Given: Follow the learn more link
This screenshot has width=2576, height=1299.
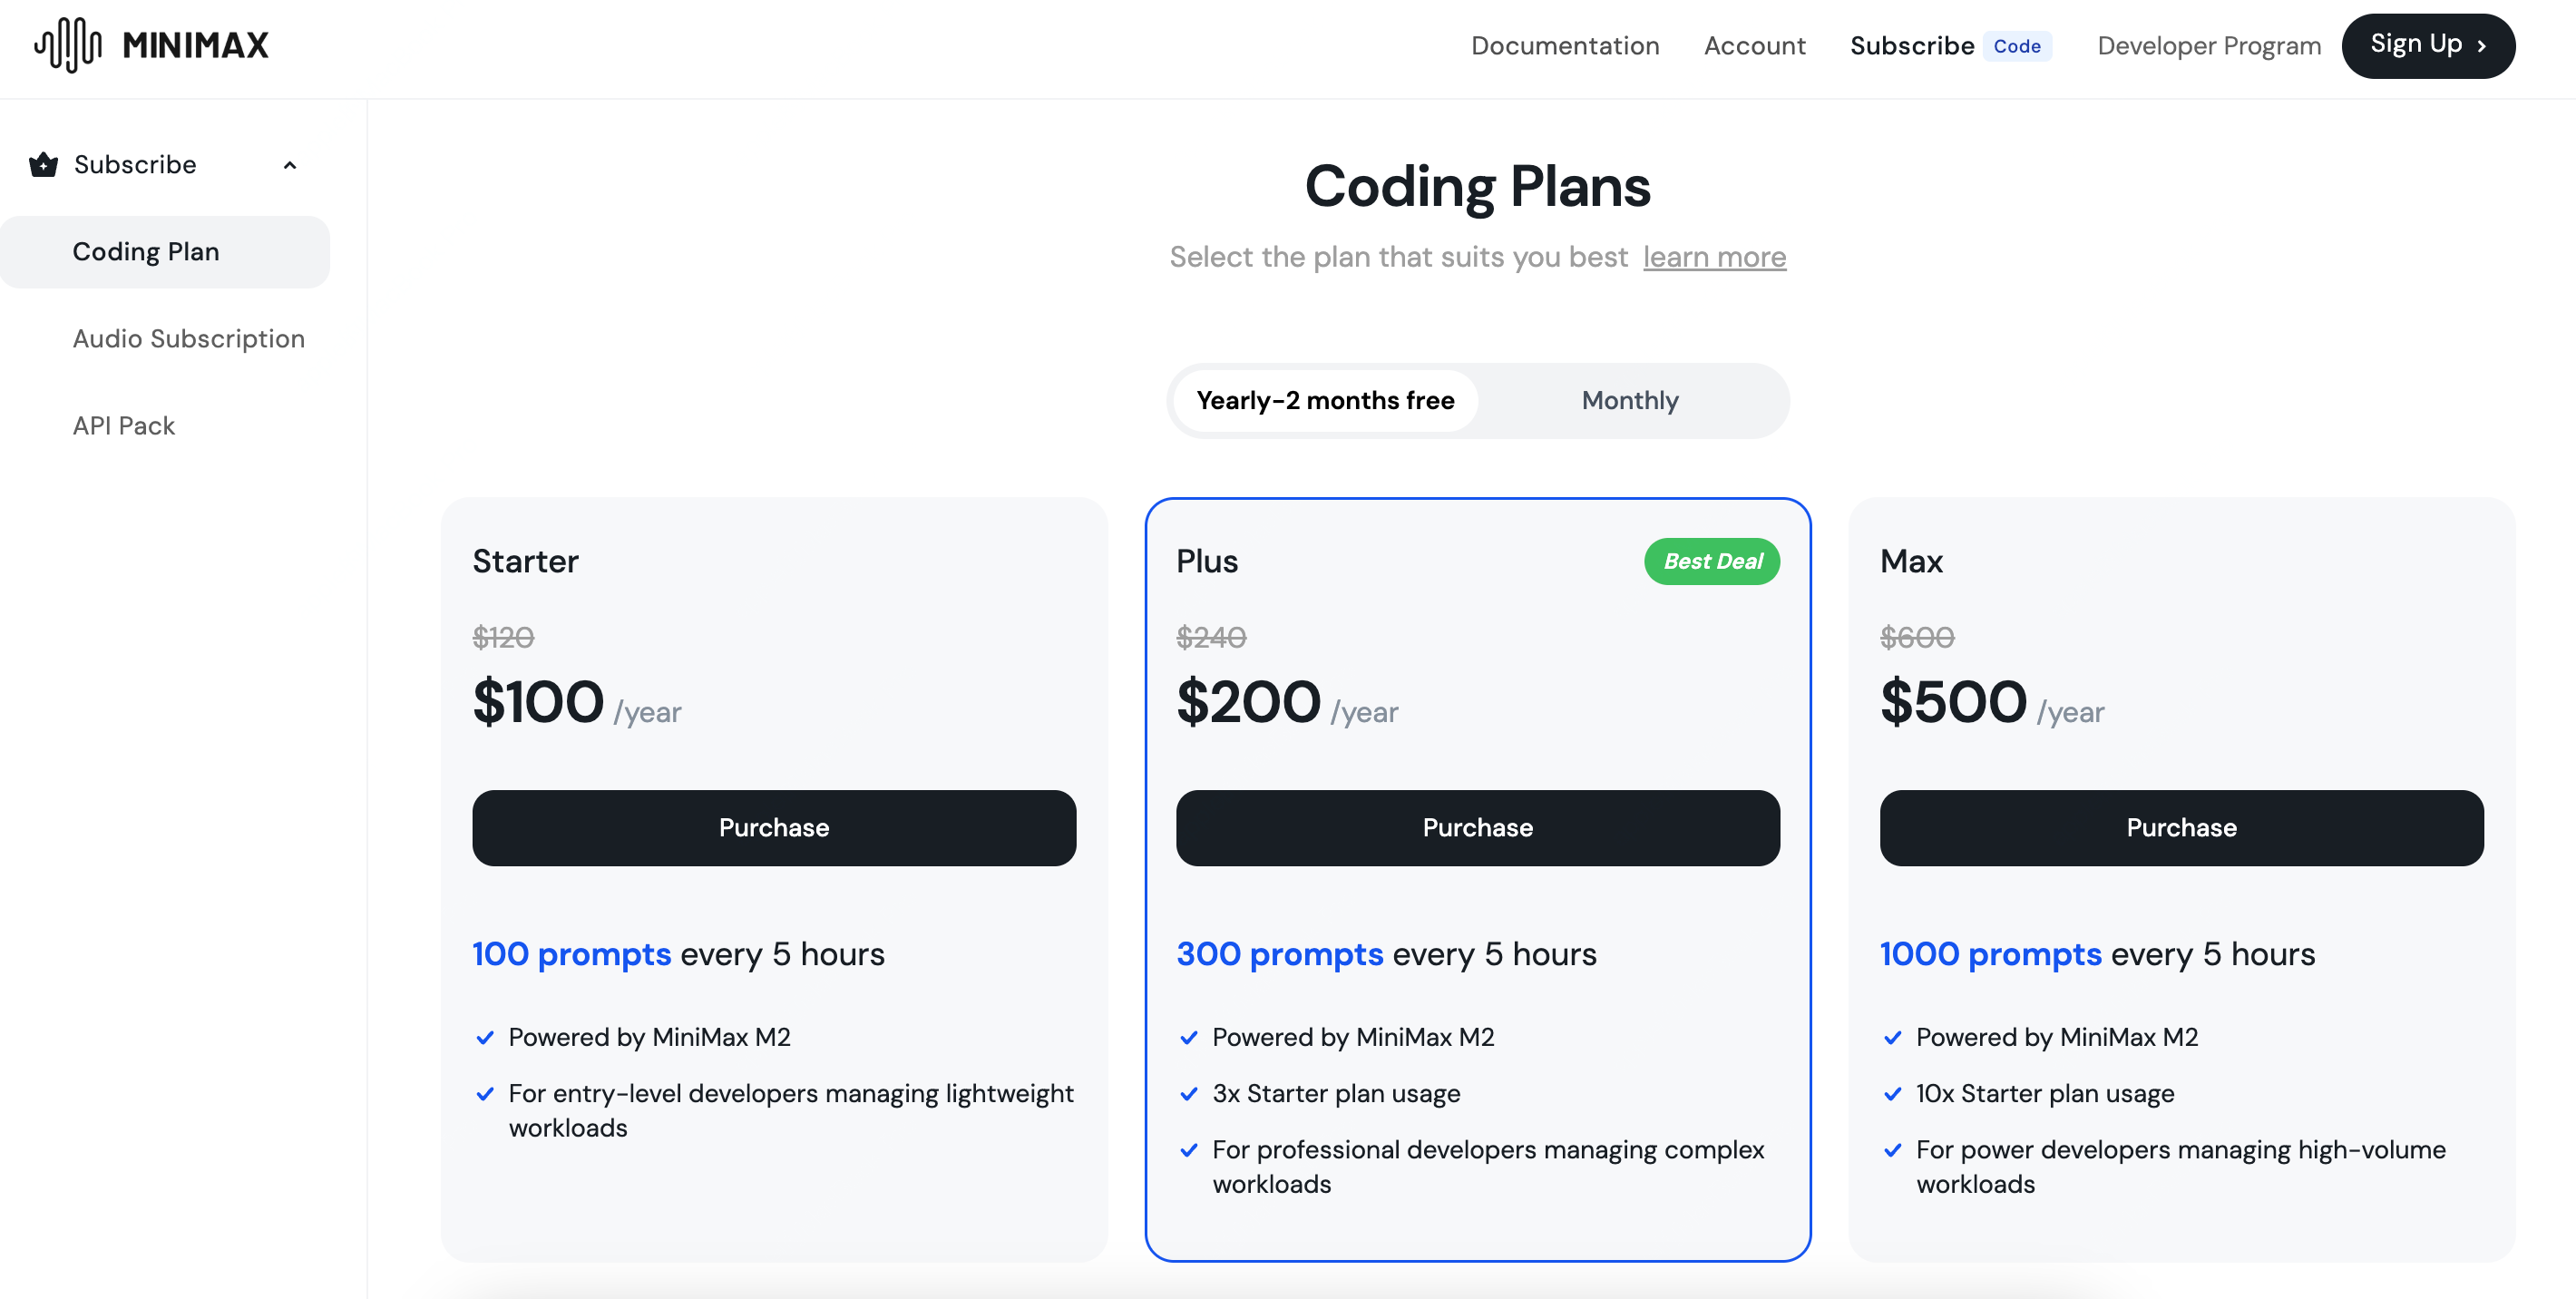Looking at the screenshot, I should pos(1713,257).
